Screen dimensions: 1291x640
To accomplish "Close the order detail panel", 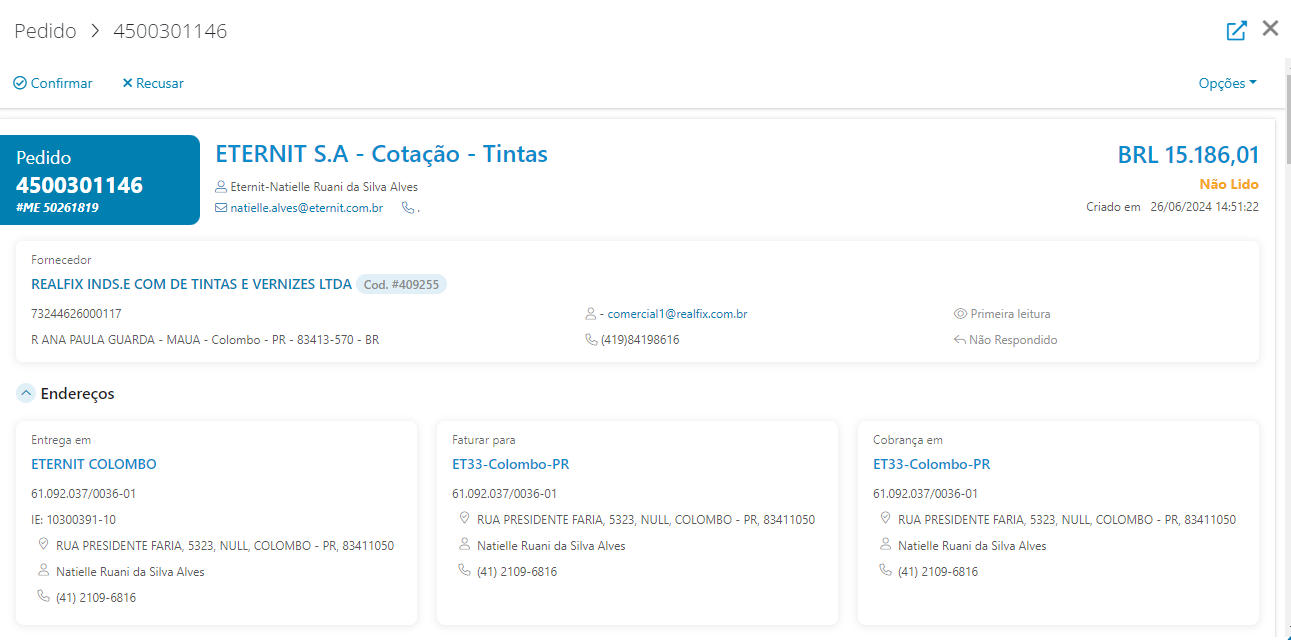I will pyautogui.click(x=1270, y=29).
